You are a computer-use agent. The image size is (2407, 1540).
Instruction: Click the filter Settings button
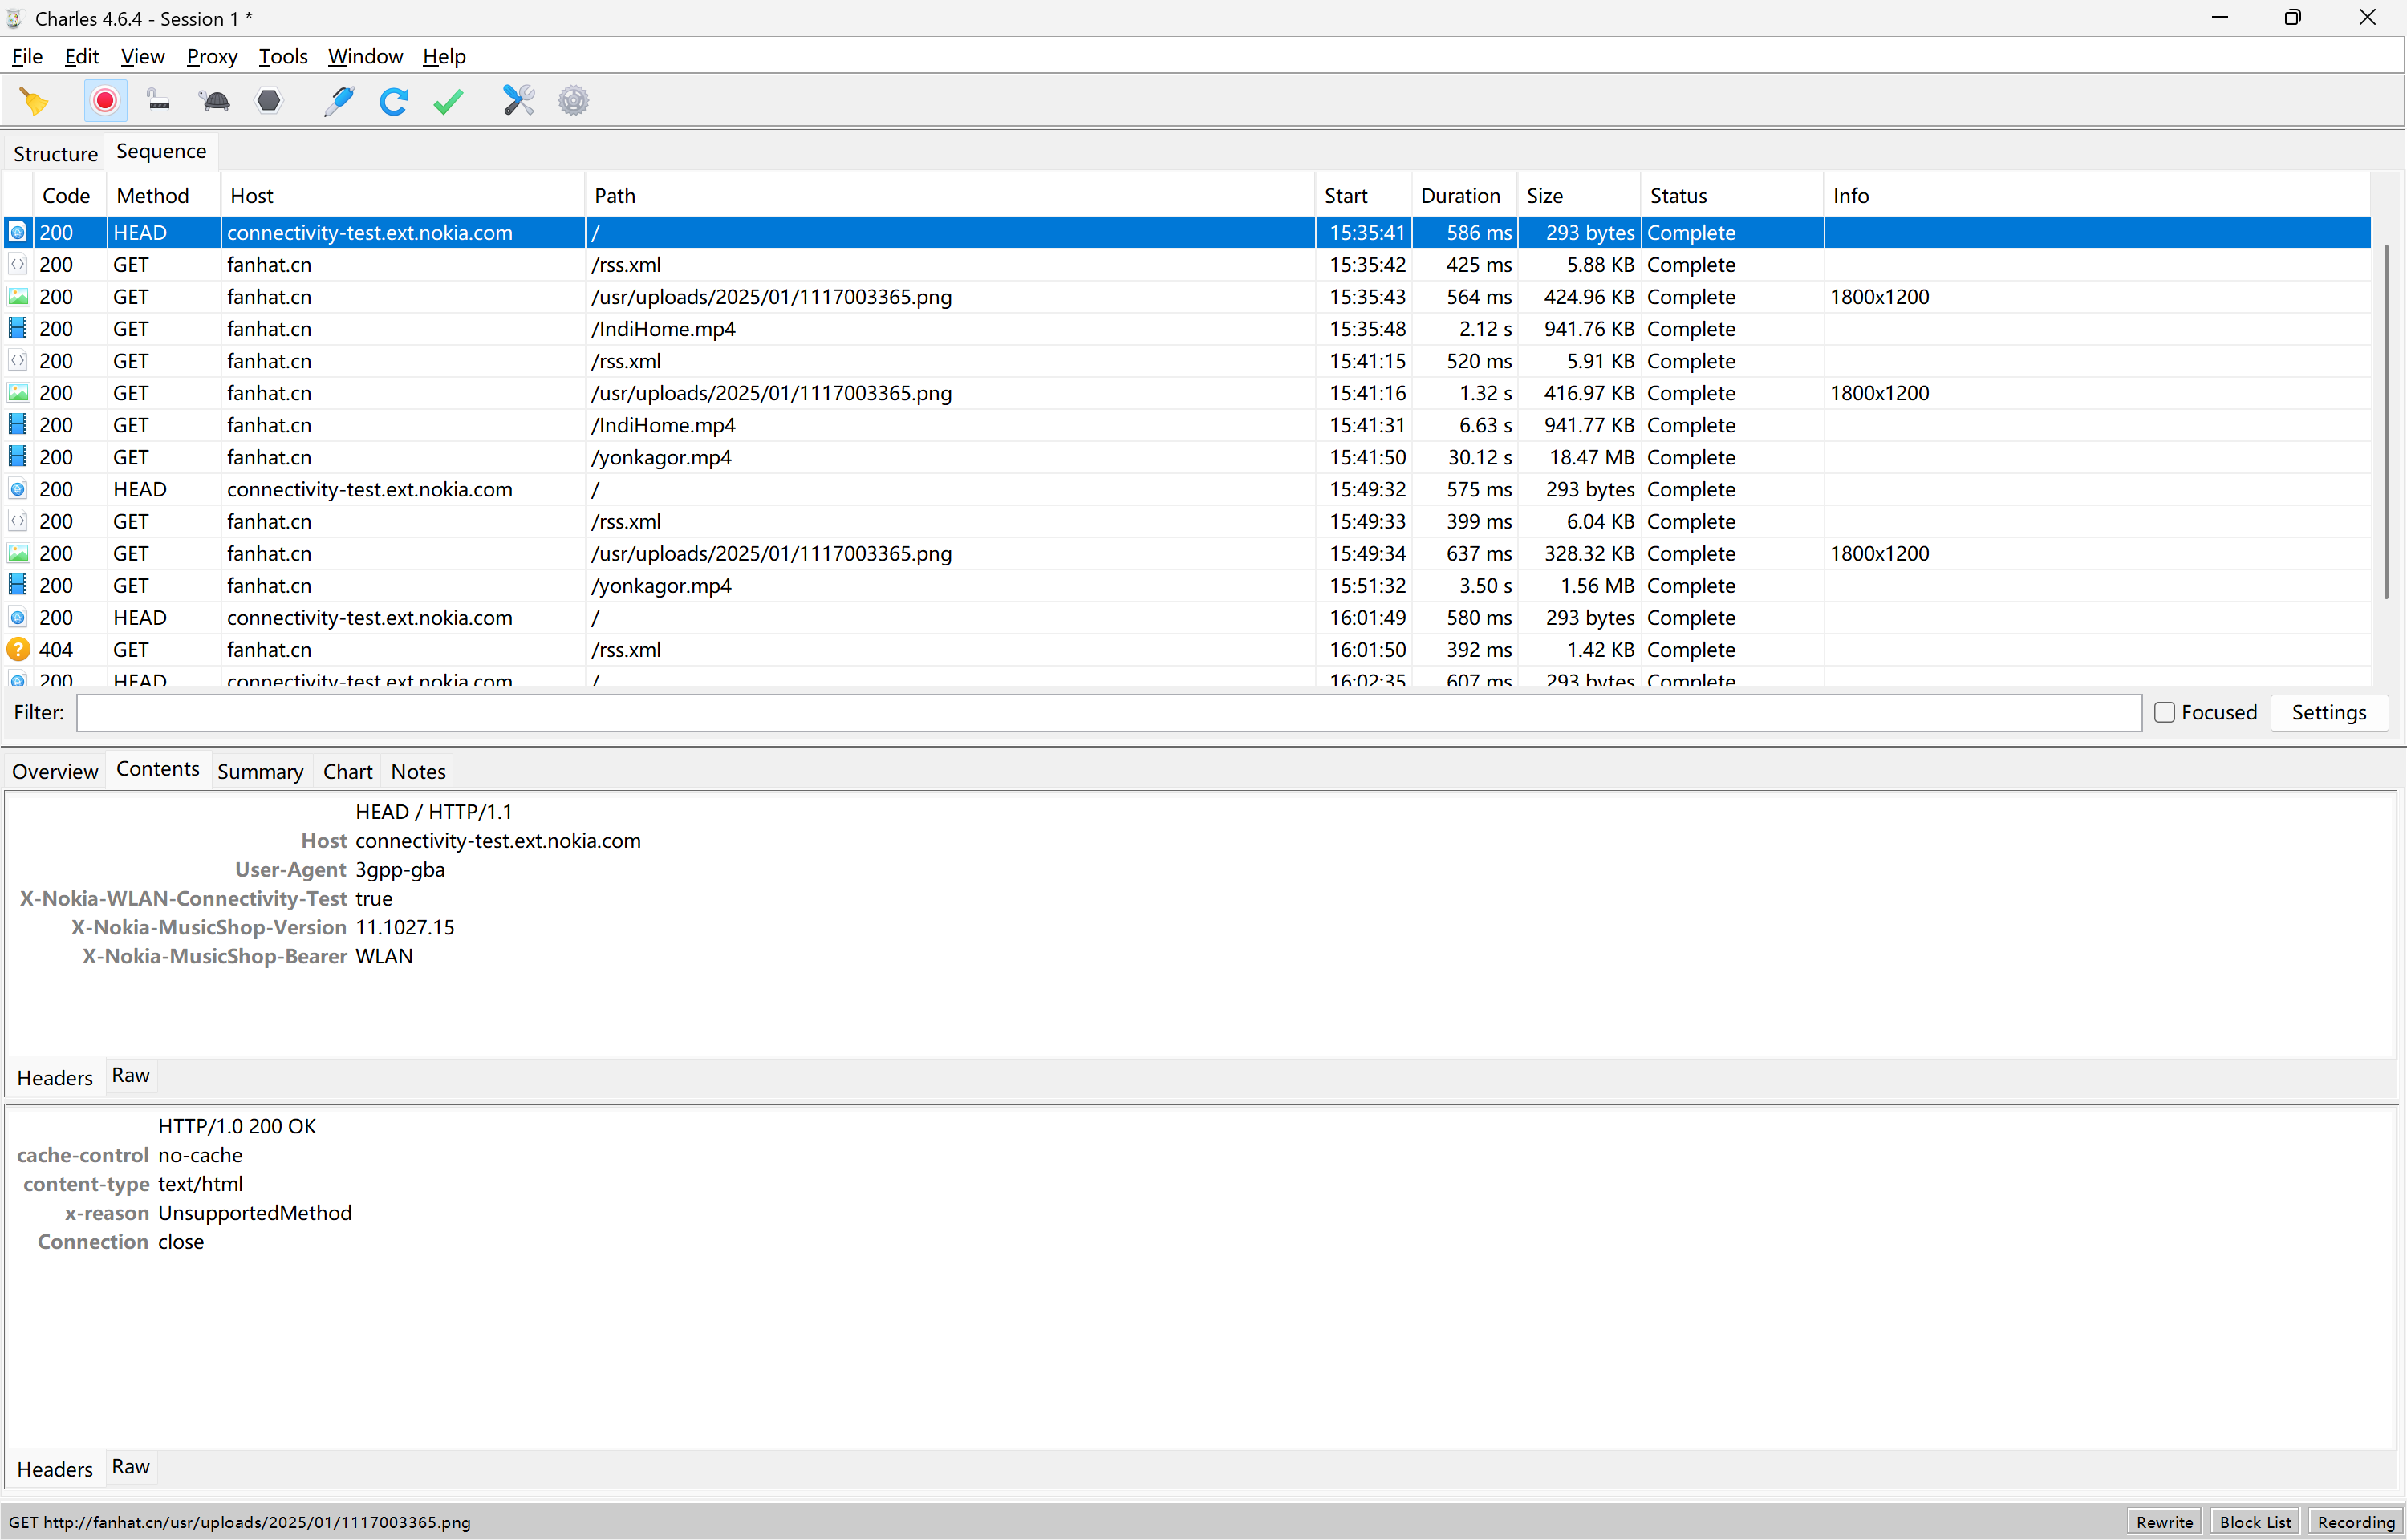(x=2329, y=713)
